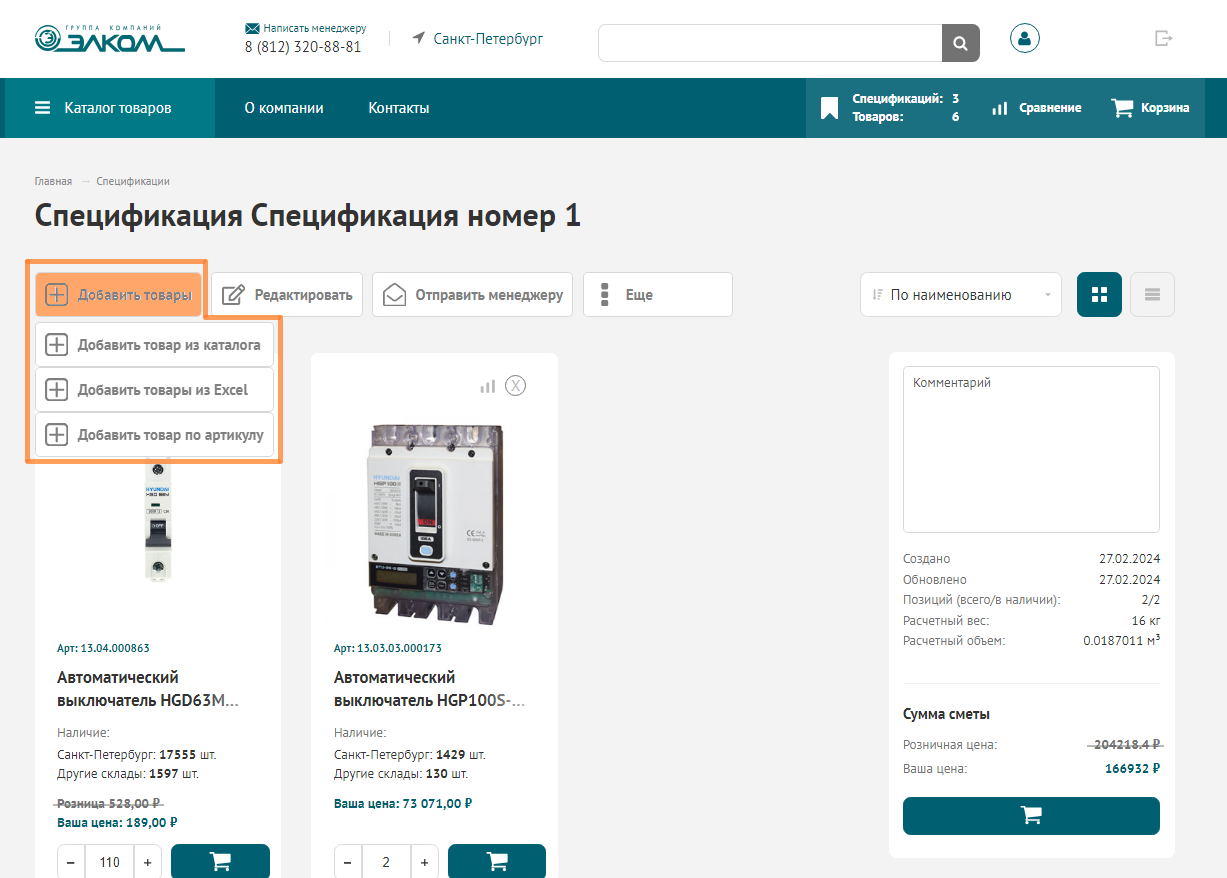Click the search magnifier button
Screen dimensions: 1227x878
pyautogui.click(x=960, y=43)
